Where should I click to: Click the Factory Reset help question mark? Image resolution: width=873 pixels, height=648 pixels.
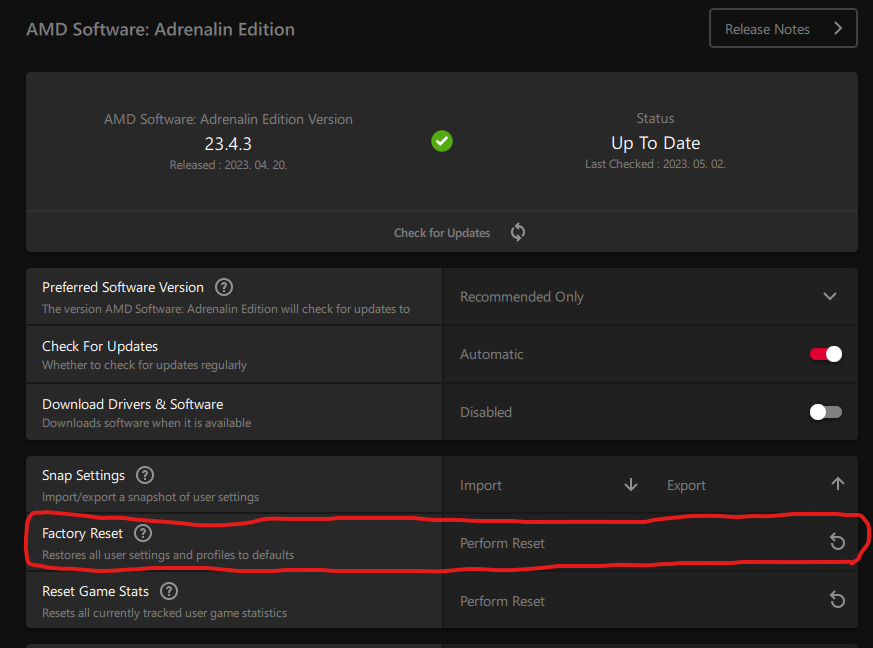(143, 533)
